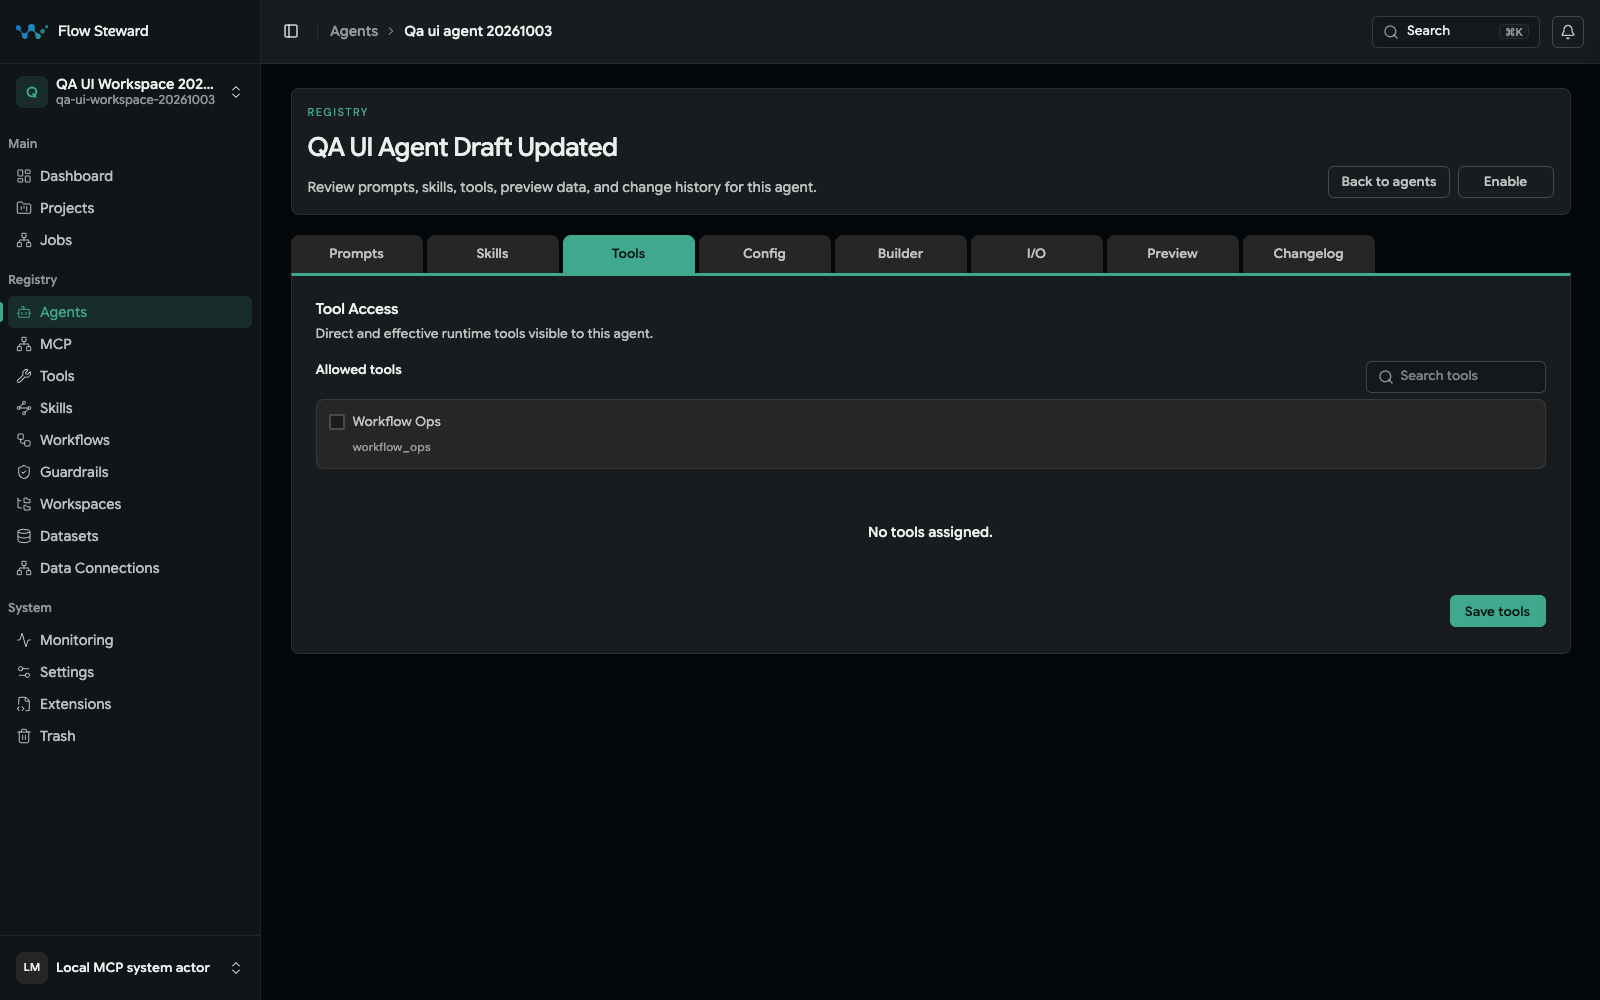Click the magnifier icon in Search tools
Screen dimensions: 1600x1000
1386,377
